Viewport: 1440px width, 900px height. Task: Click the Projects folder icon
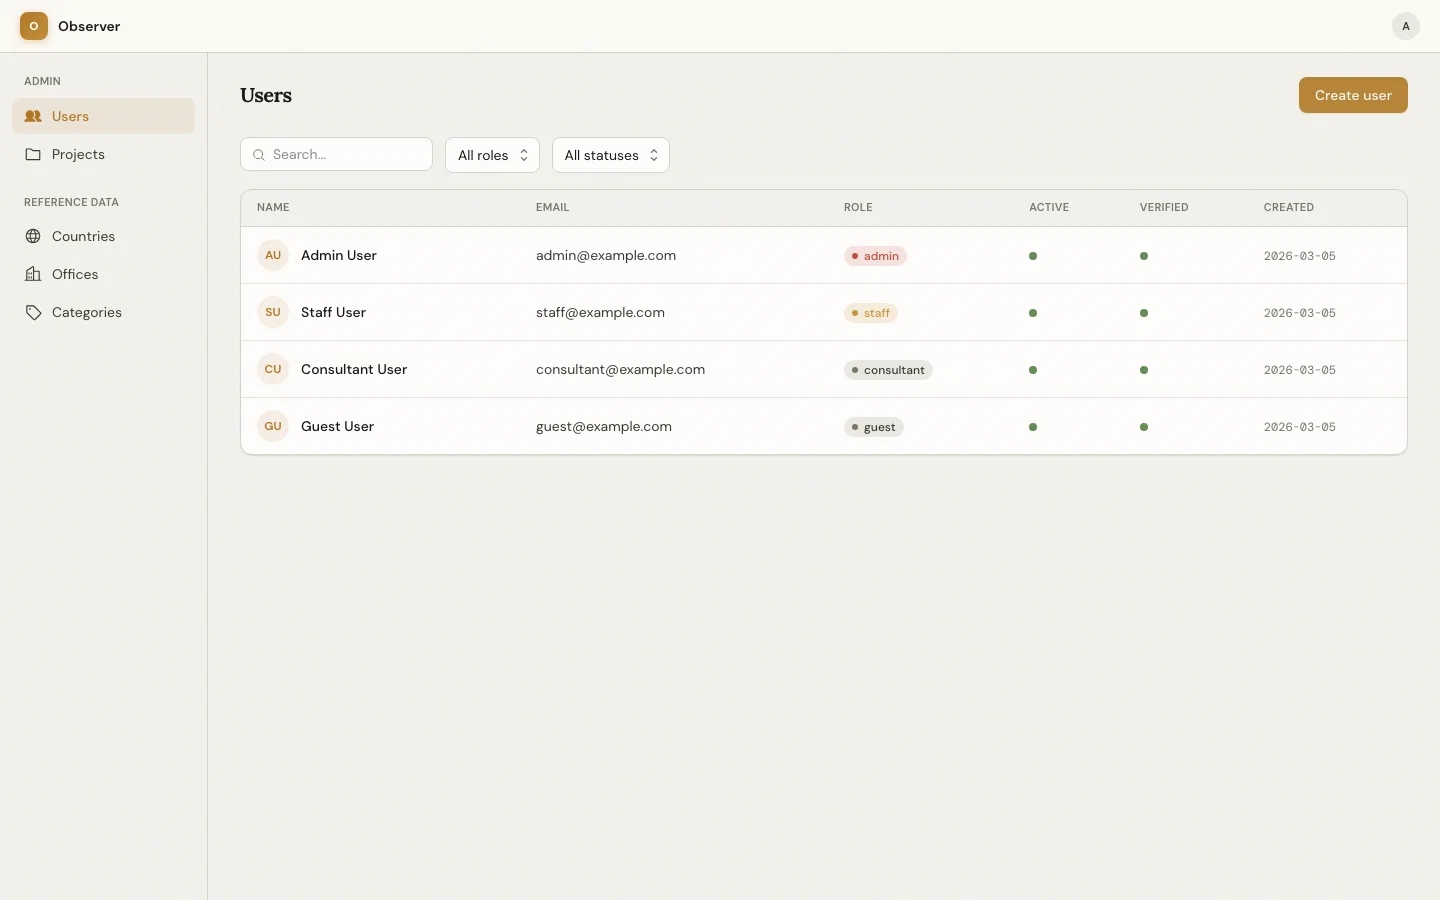pos(33,154)
